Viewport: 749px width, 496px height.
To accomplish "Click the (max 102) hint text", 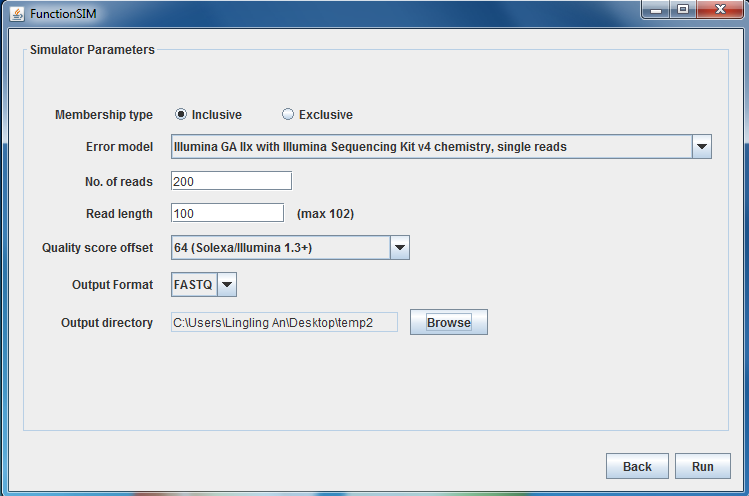I will (x=325, y=214).
